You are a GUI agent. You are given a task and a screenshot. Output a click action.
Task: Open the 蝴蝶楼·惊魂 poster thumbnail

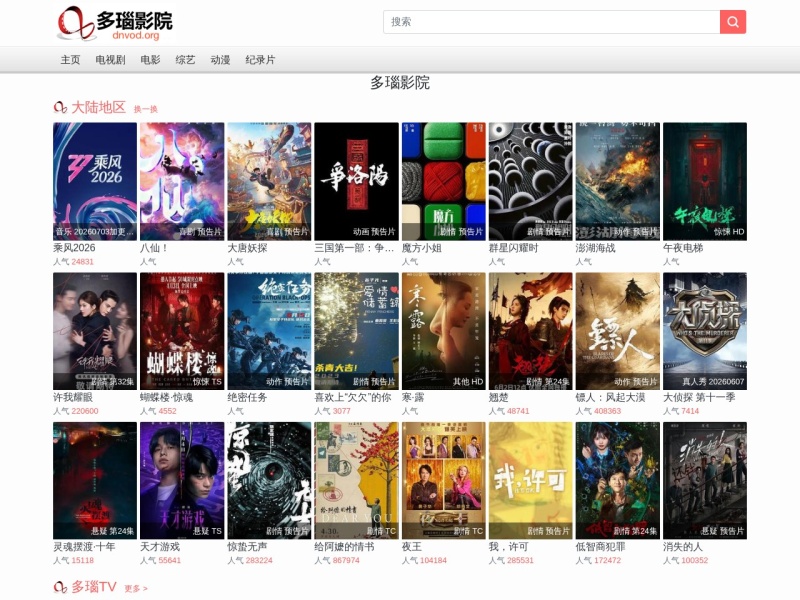click(182, 331)
